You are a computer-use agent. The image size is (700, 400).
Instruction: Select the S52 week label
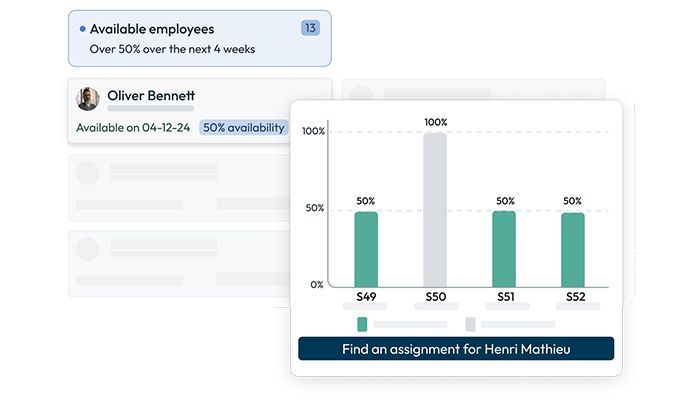(x=574, y=297)
